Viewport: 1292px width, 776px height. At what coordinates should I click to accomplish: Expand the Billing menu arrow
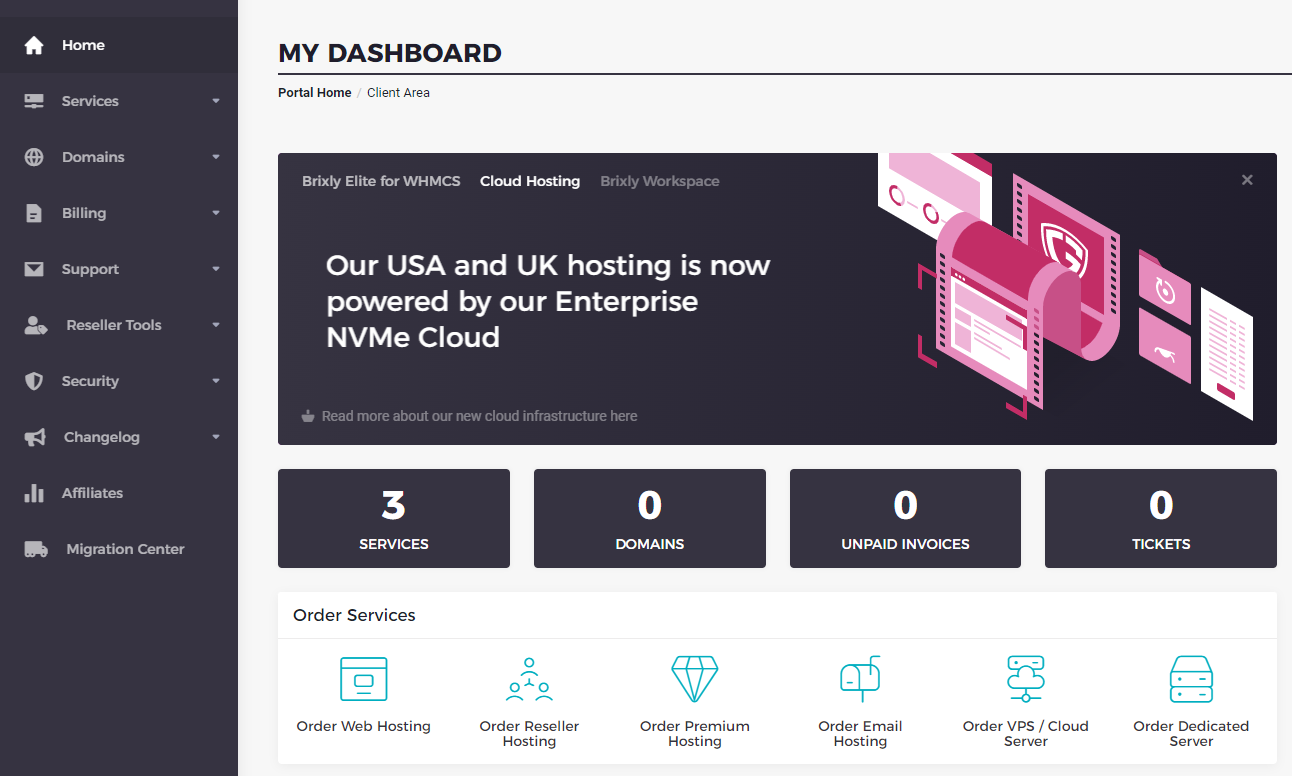pyautogui.click(x=216, y=213)
